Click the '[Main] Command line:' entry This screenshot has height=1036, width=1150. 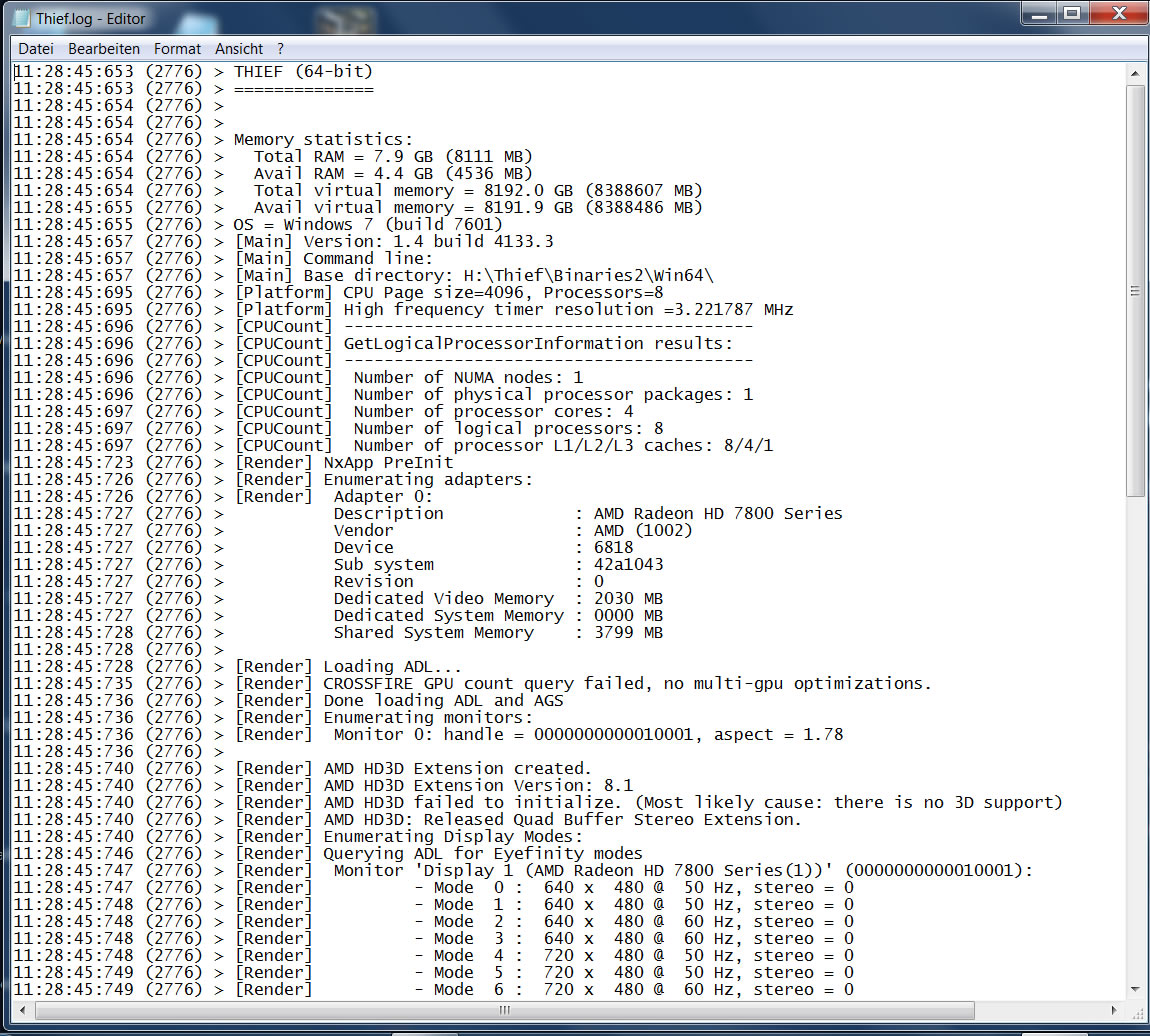coord(334,258)
